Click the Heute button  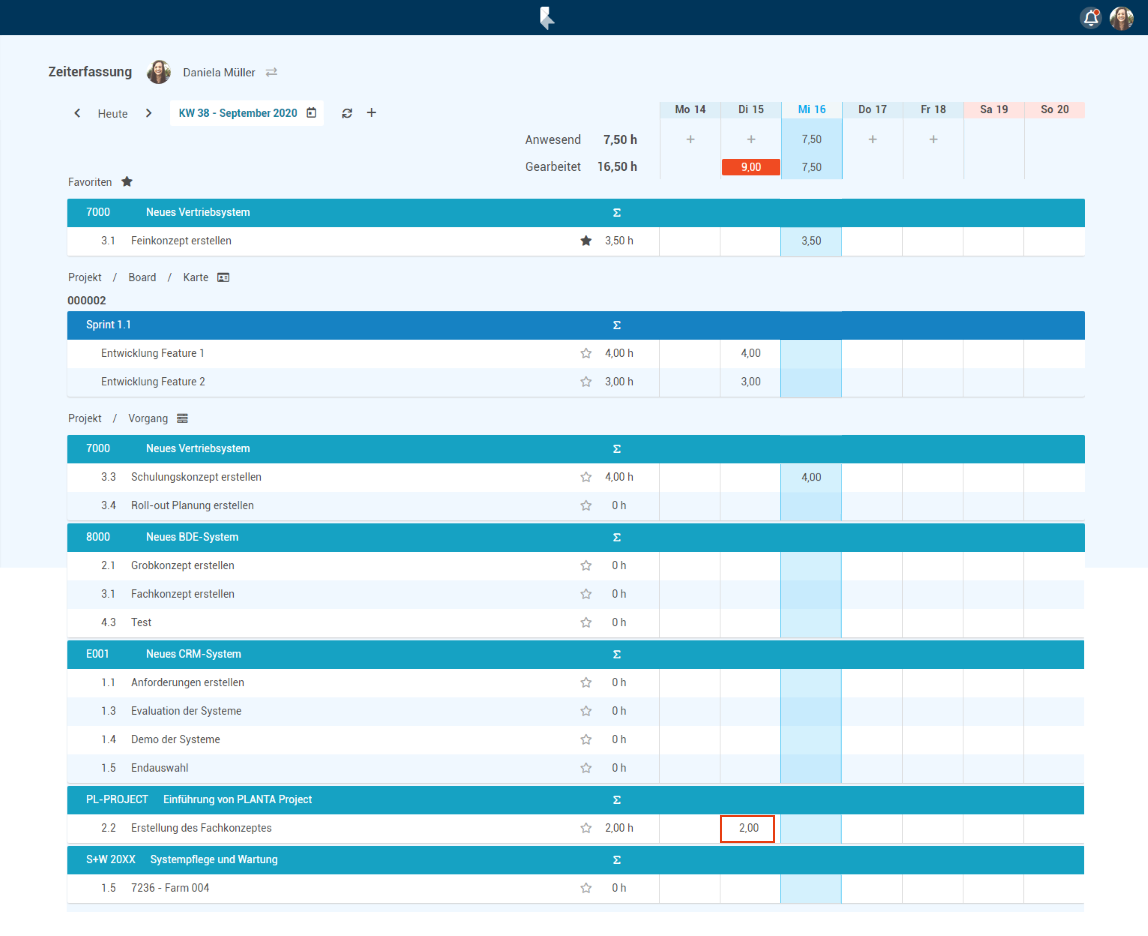(x=113, y=114)
